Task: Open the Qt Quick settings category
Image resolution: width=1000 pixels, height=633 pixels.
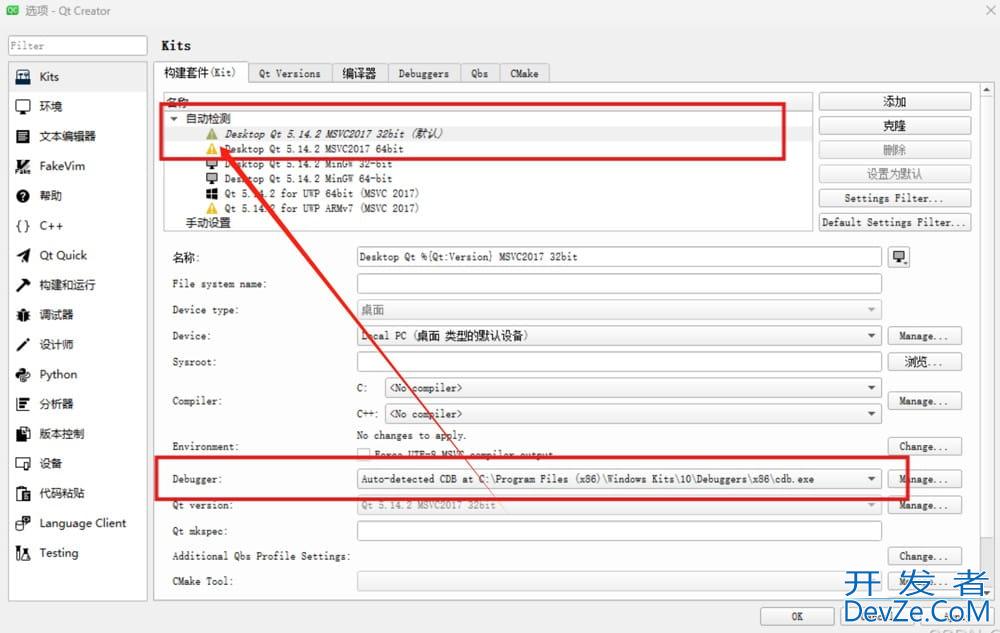Action: point(78,256)
